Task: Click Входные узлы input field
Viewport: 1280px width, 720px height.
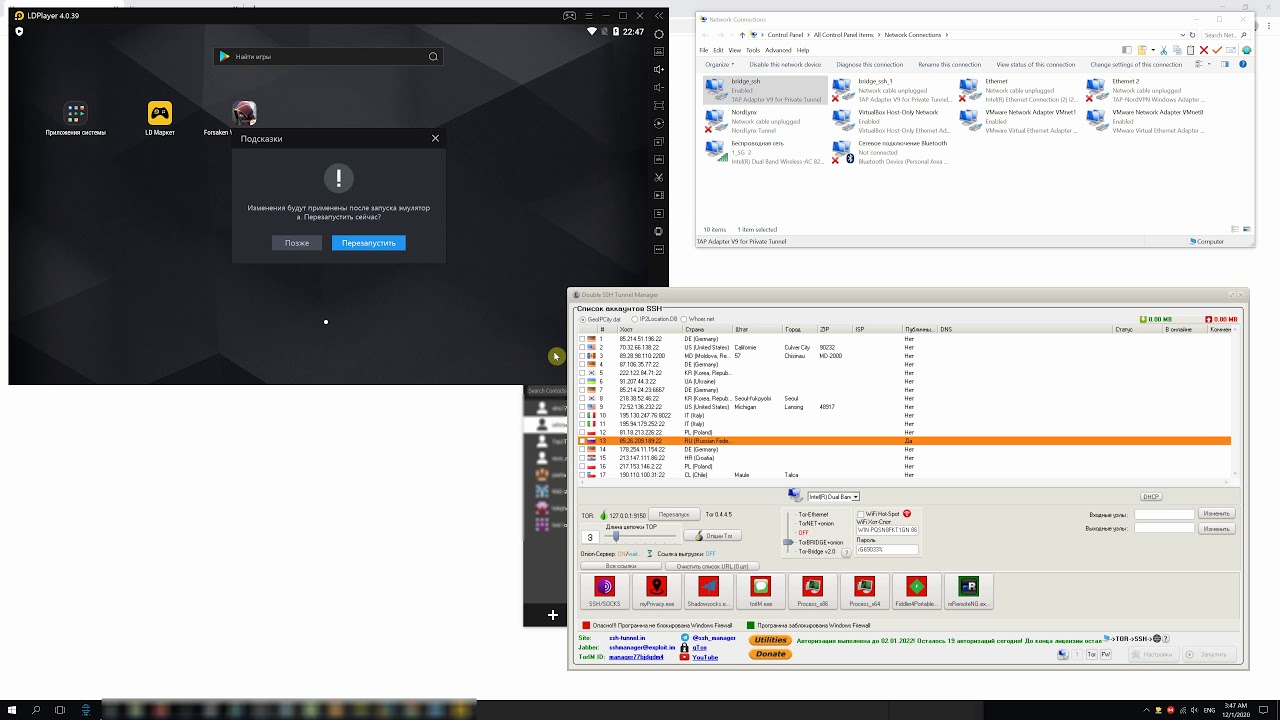Action: [1164, 515]
